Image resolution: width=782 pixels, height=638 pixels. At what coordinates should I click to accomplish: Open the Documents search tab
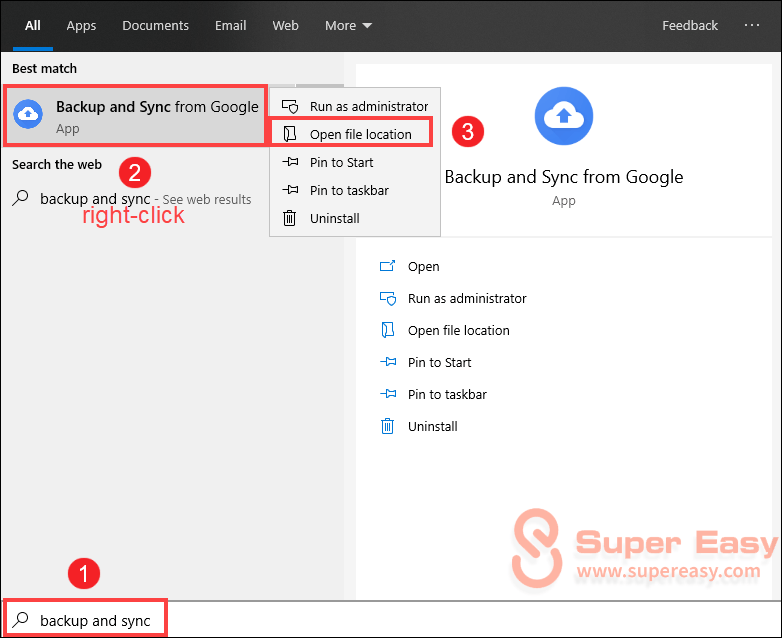[156, 25]
